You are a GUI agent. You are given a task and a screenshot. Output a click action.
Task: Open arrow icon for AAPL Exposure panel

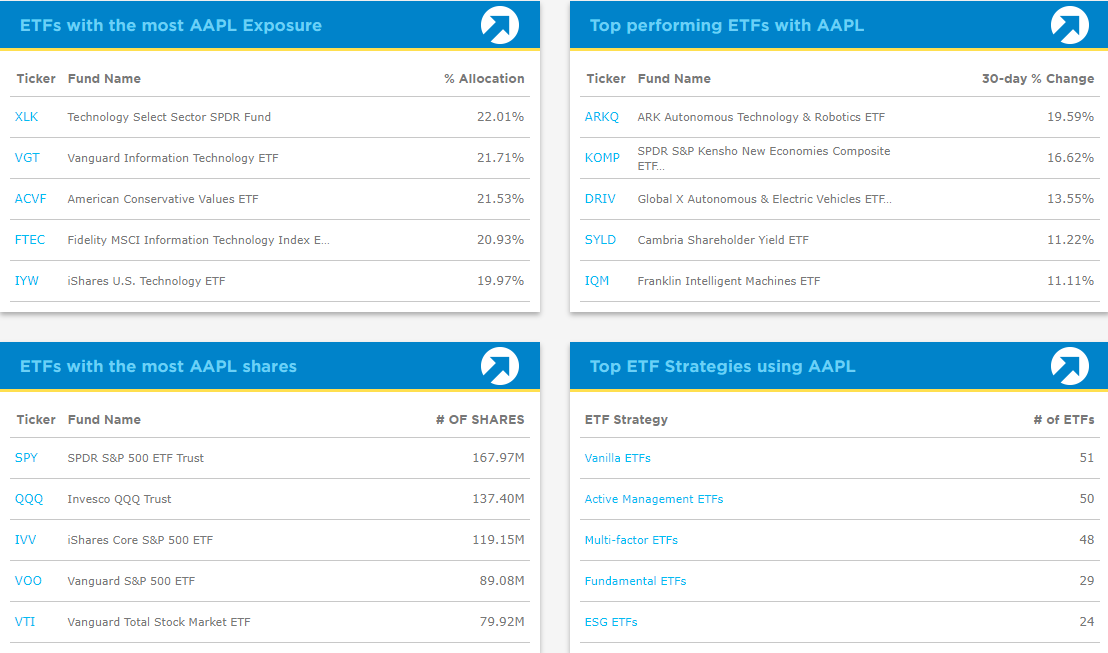coord(500,25)
